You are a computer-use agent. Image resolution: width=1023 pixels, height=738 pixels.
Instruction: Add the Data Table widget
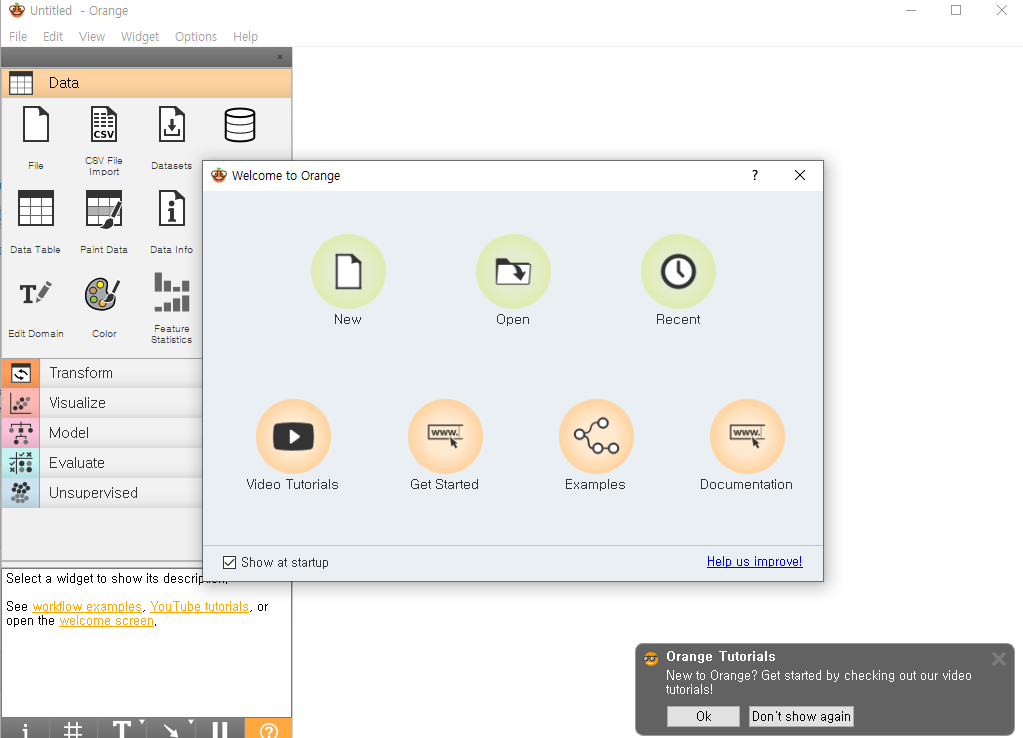36,221
